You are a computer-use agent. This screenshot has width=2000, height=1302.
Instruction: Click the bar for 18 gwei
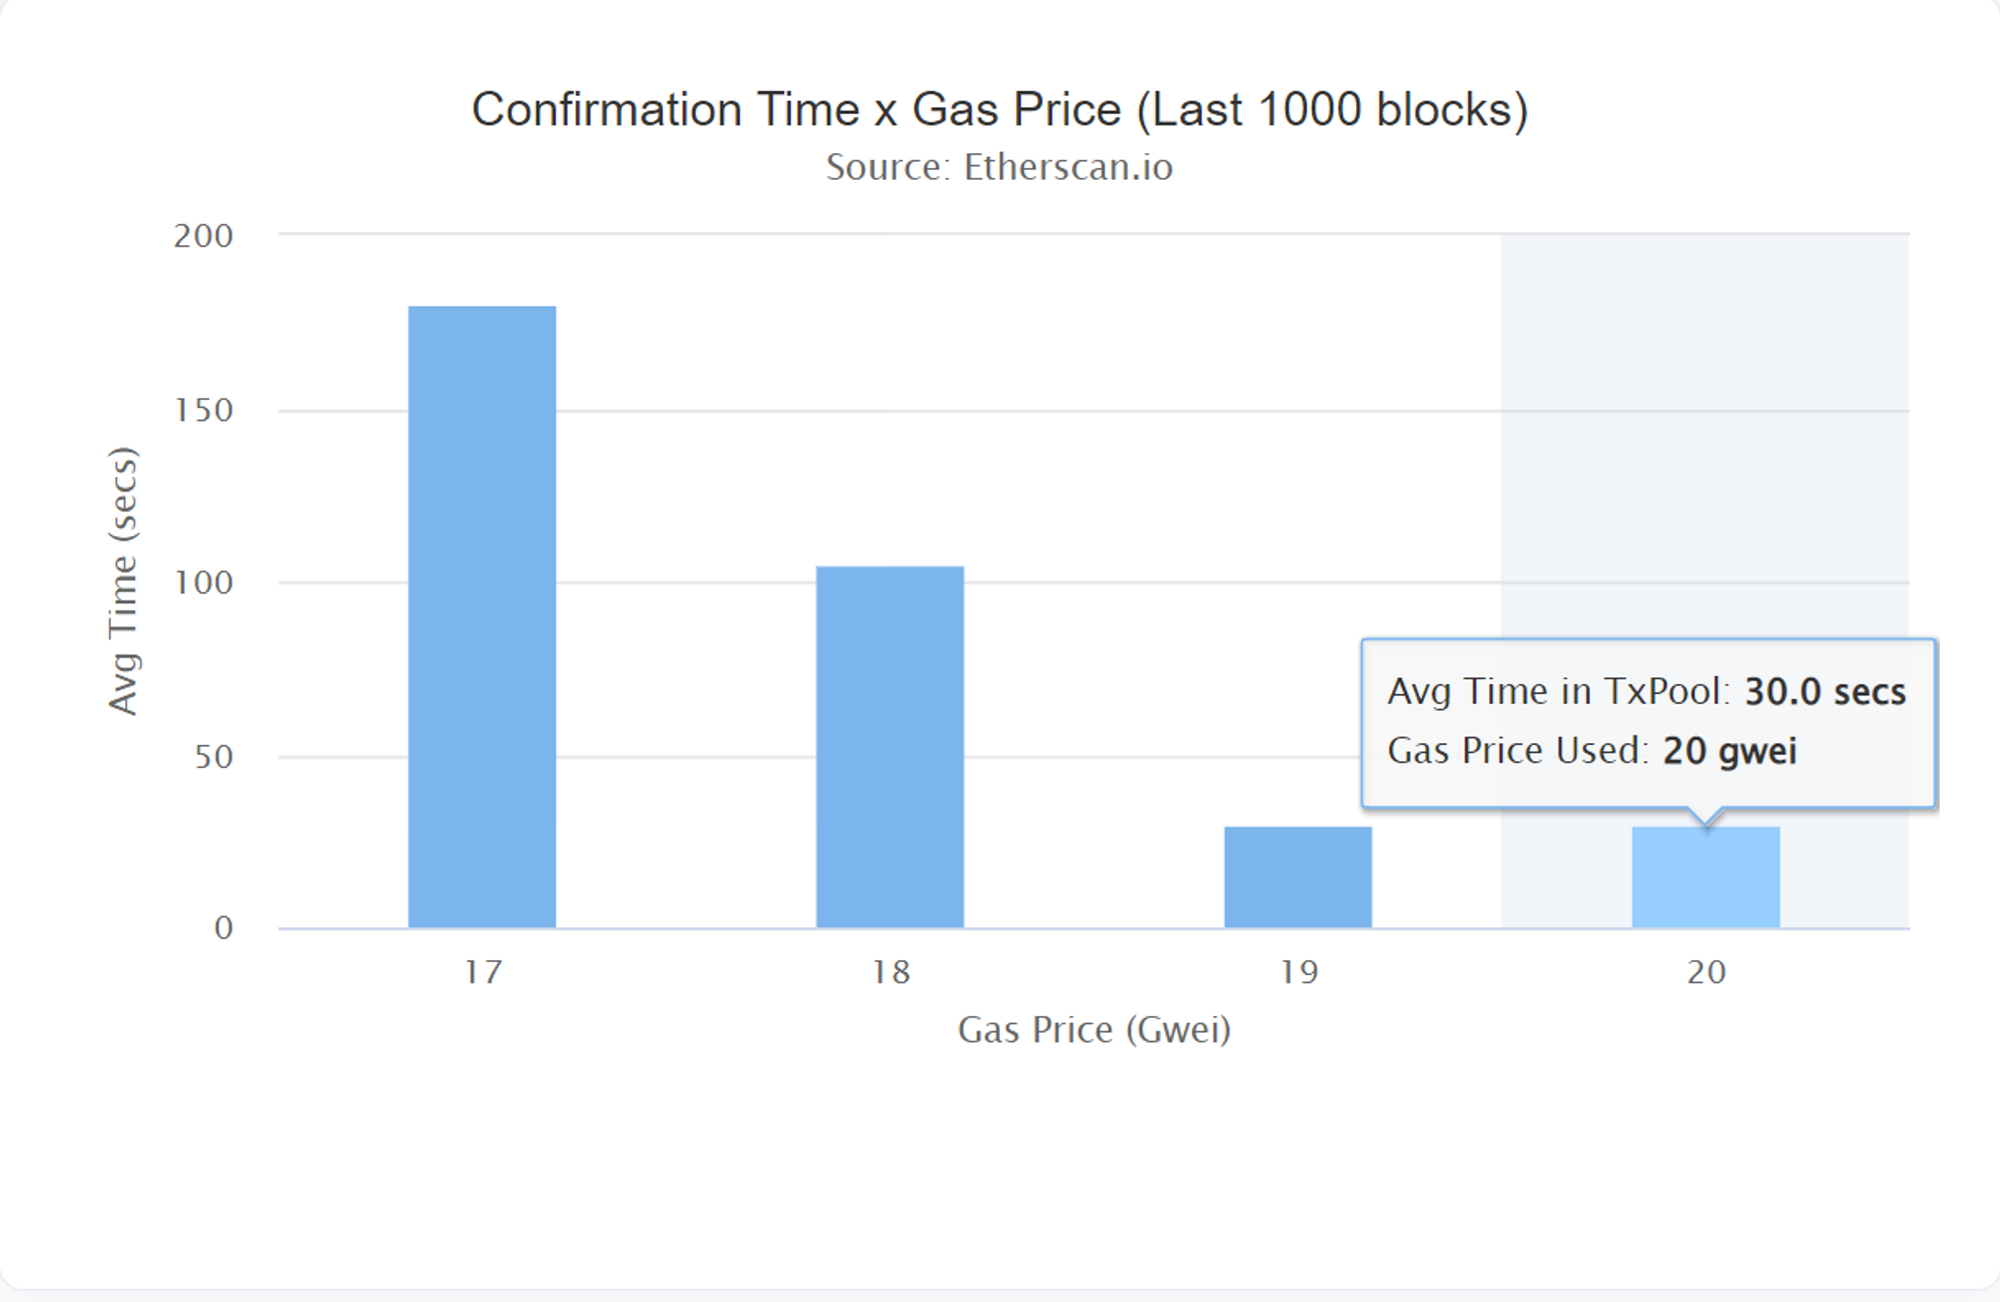[x=890, y=746]
